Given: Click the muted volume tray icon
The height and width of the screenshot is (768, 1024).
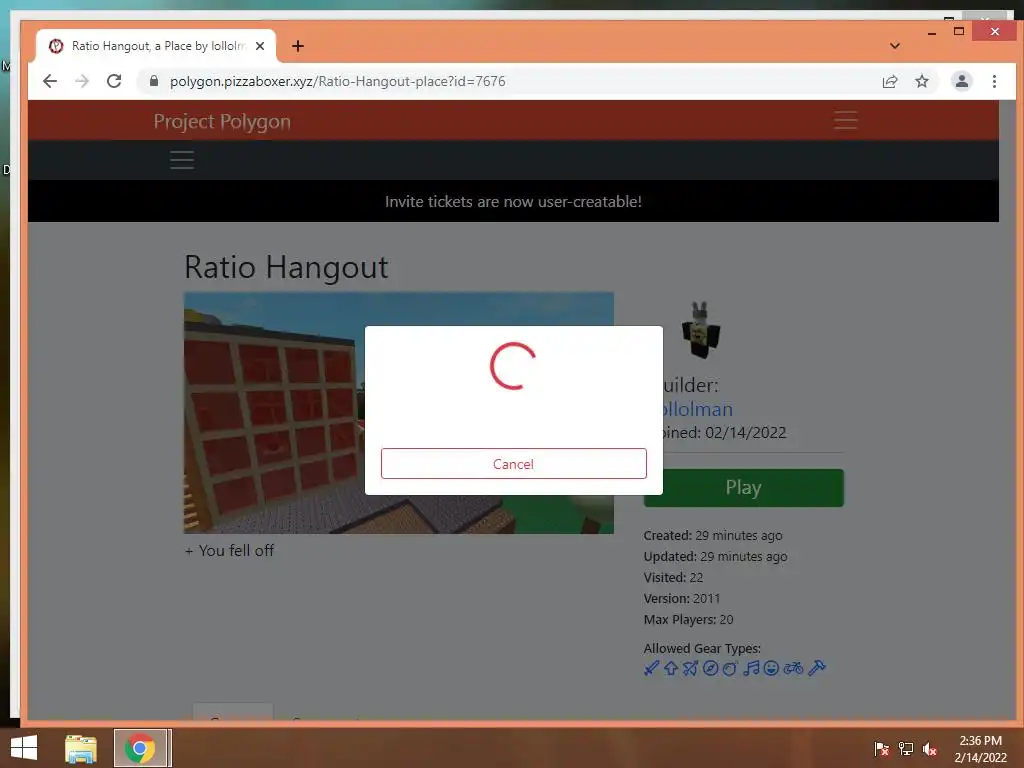Looking at the screenshot, I should 929,748.
